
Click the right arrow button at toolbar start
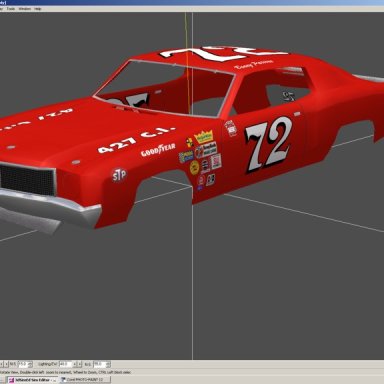click(x=6, y=364)
